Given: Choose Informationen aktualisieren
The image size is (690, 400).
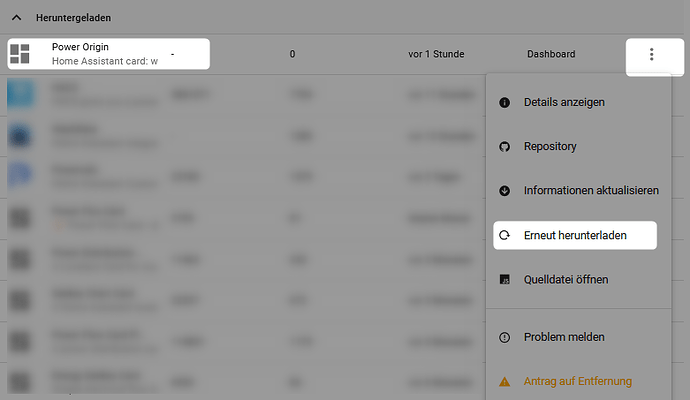Looking at the screenshot, I should click(x=579, y=191).
